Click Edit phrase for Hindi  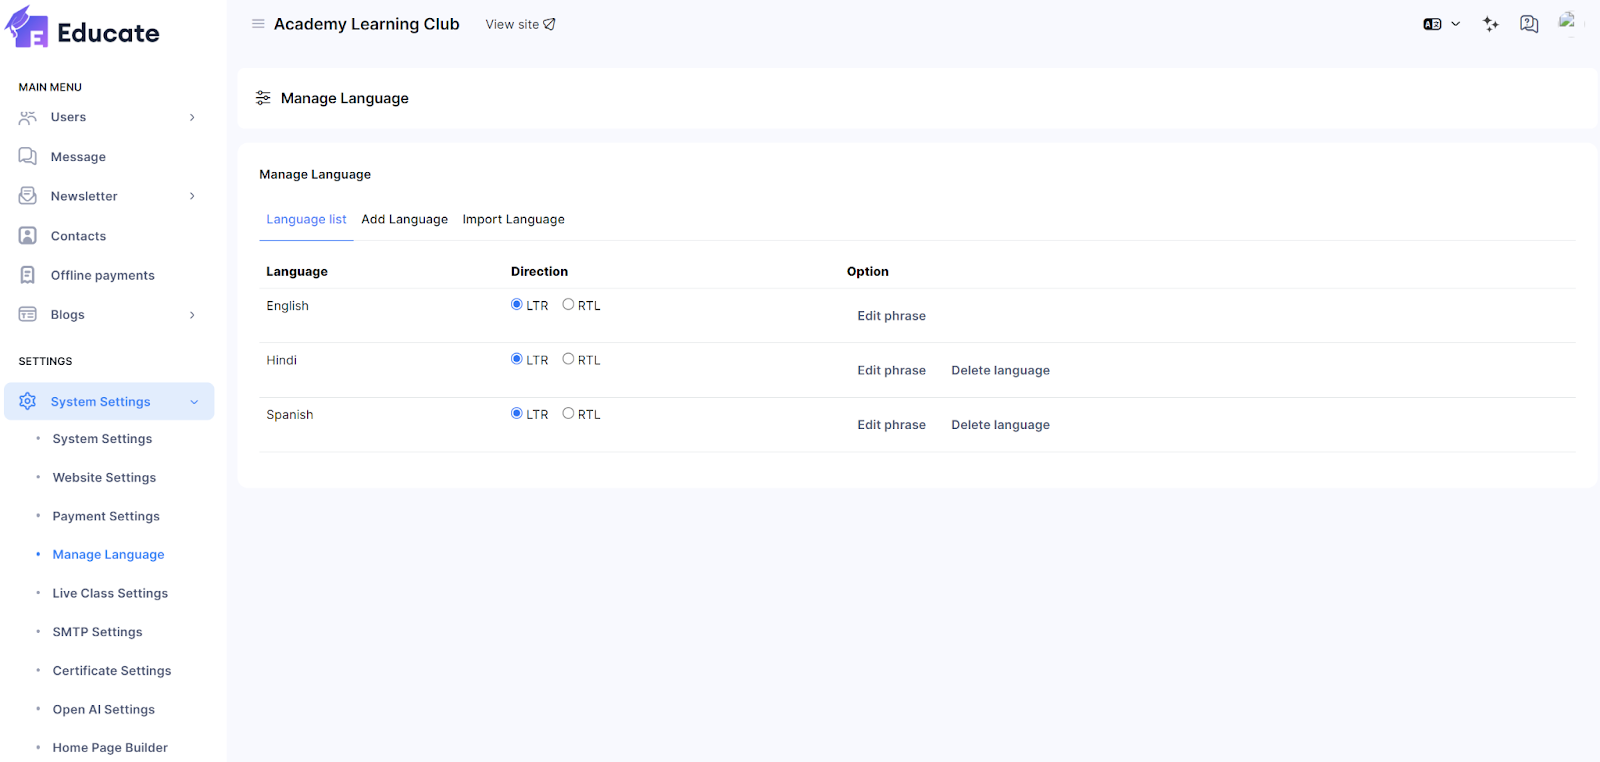click(x=891, y=371)
